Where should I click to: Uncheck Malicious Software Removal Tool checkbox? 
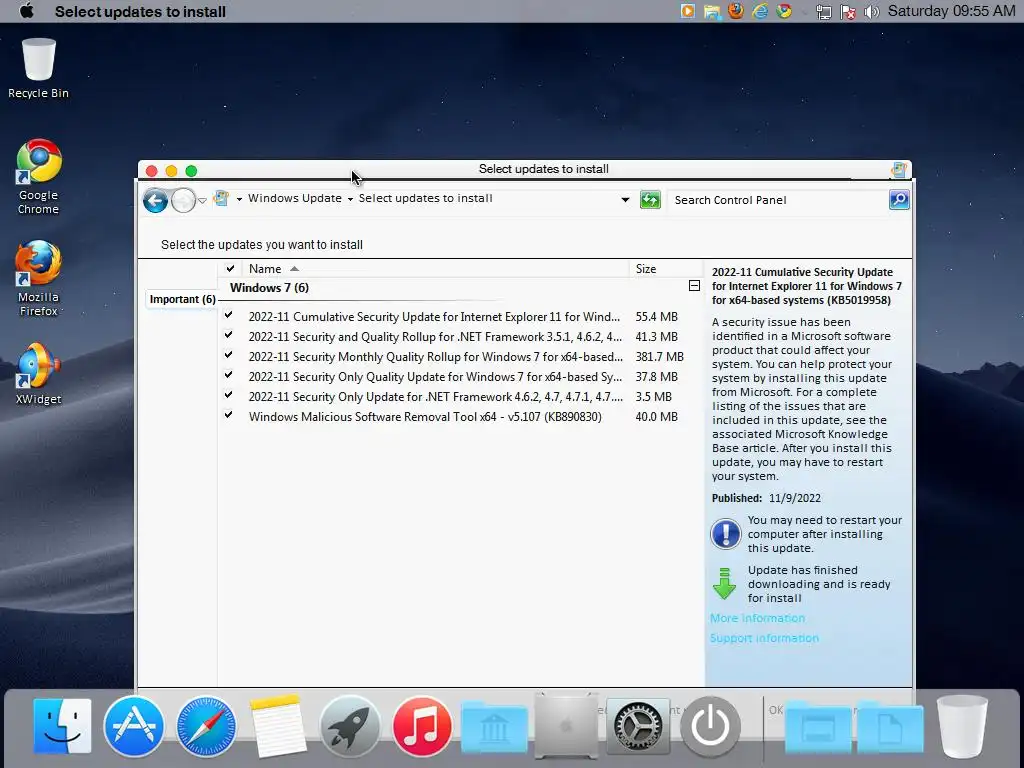pyautogui.click(x=229, y=415)
